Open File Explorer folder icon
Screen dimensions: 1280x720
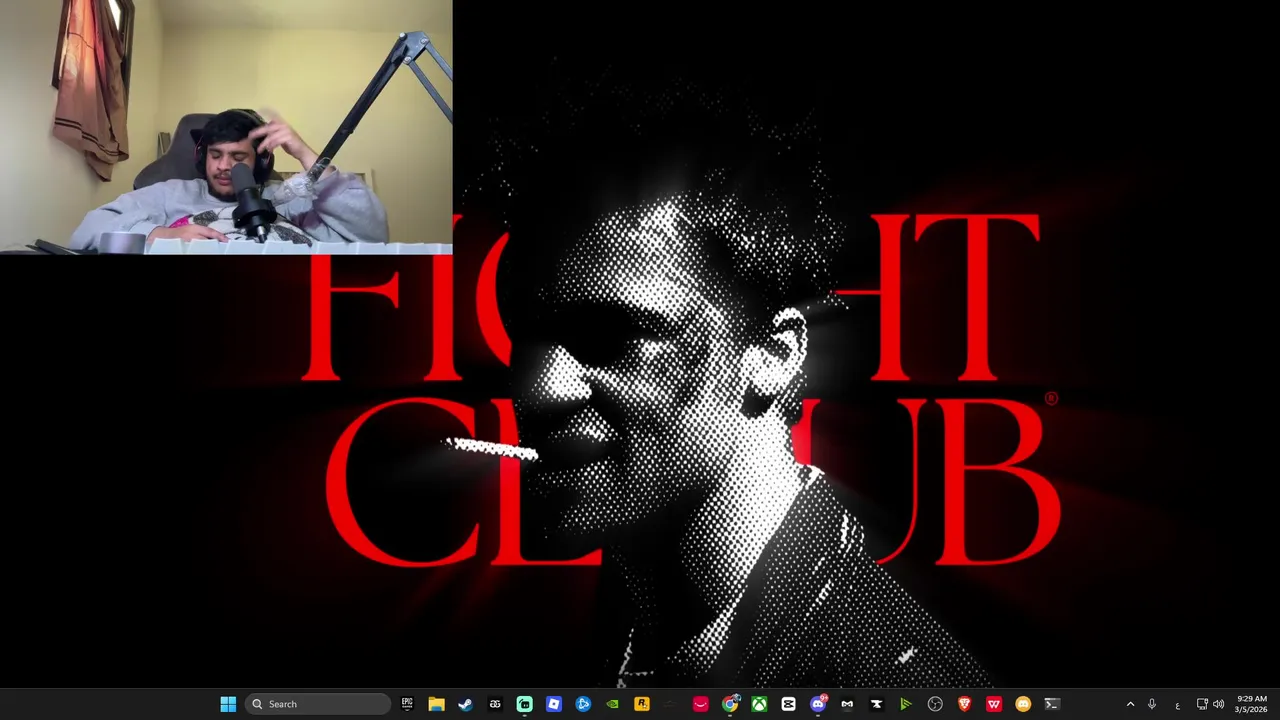tap(436, 704)
